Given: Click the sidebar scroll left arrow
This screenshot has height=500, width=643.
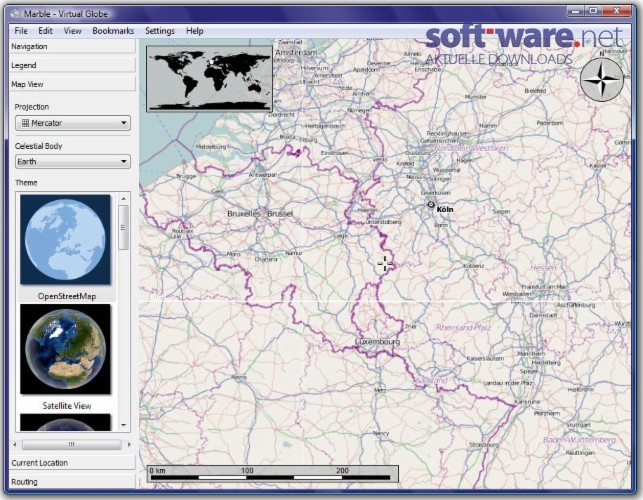Looking at the screenshot, I should (15, 444).
